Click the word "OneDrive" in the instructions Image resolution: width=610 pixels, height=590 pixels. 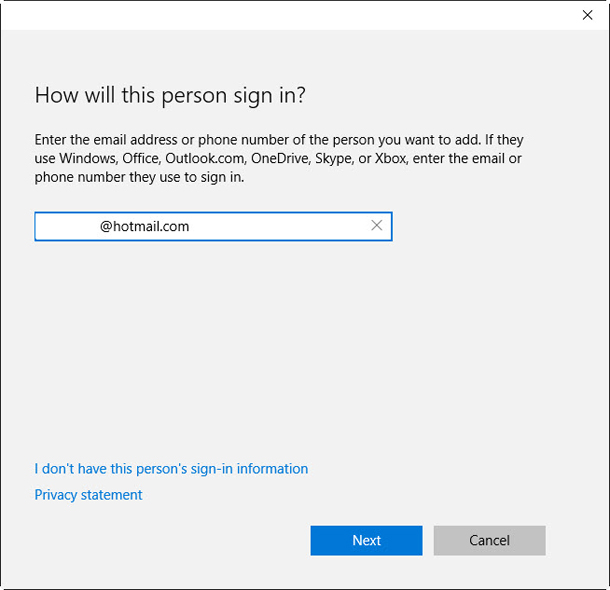pos(278,159)
